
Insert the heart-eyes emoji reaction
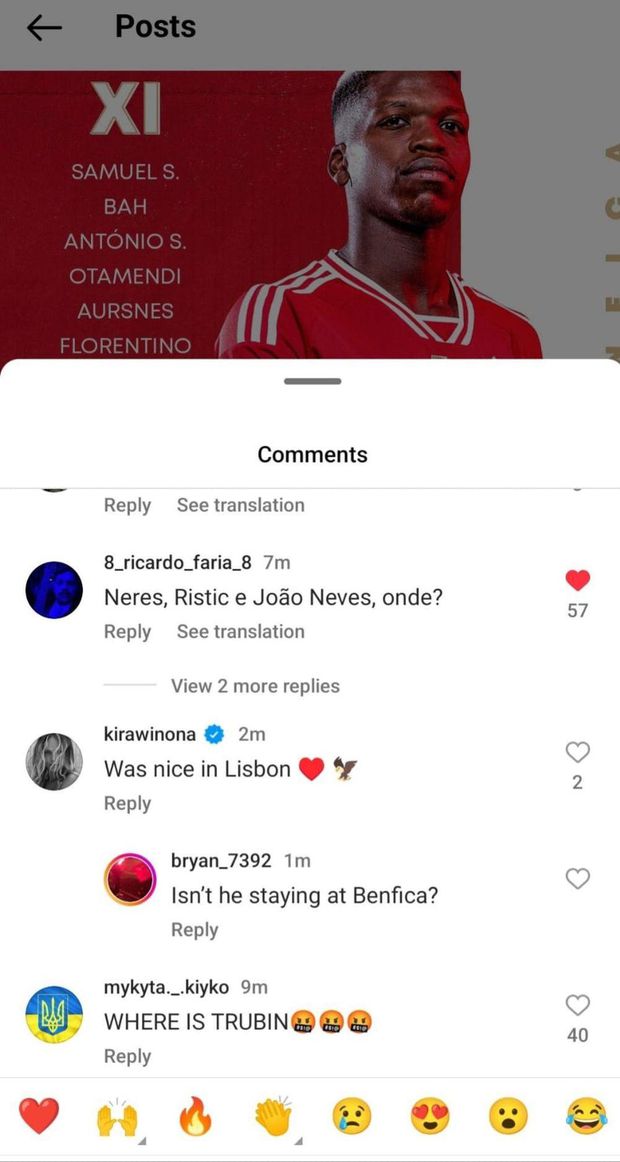(x=430, y=1117)
